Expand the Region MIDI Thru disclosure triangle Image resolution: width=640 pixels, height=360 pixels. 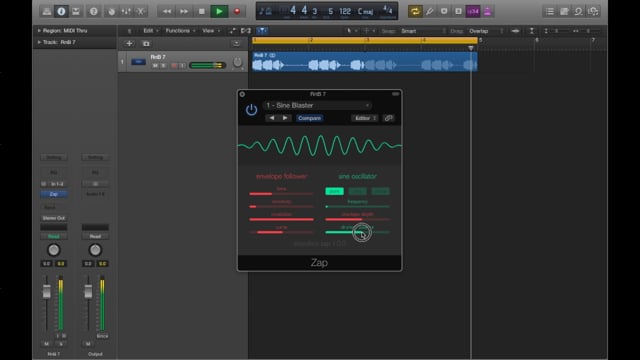click(39, 31)
